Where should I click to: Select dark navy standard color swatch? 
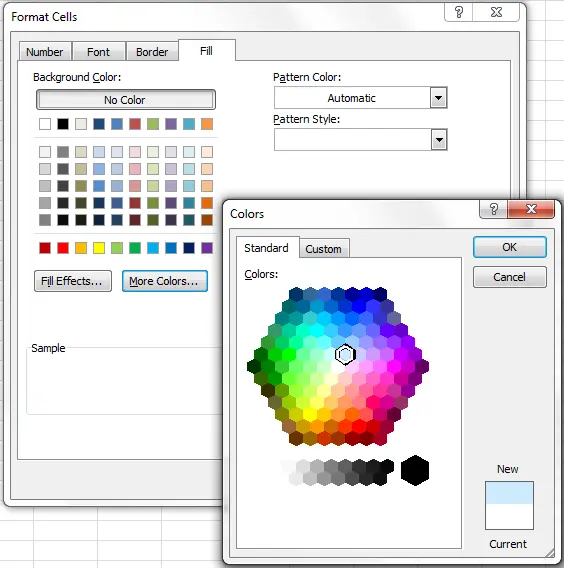pyautogui.click(x=189, y=248)
